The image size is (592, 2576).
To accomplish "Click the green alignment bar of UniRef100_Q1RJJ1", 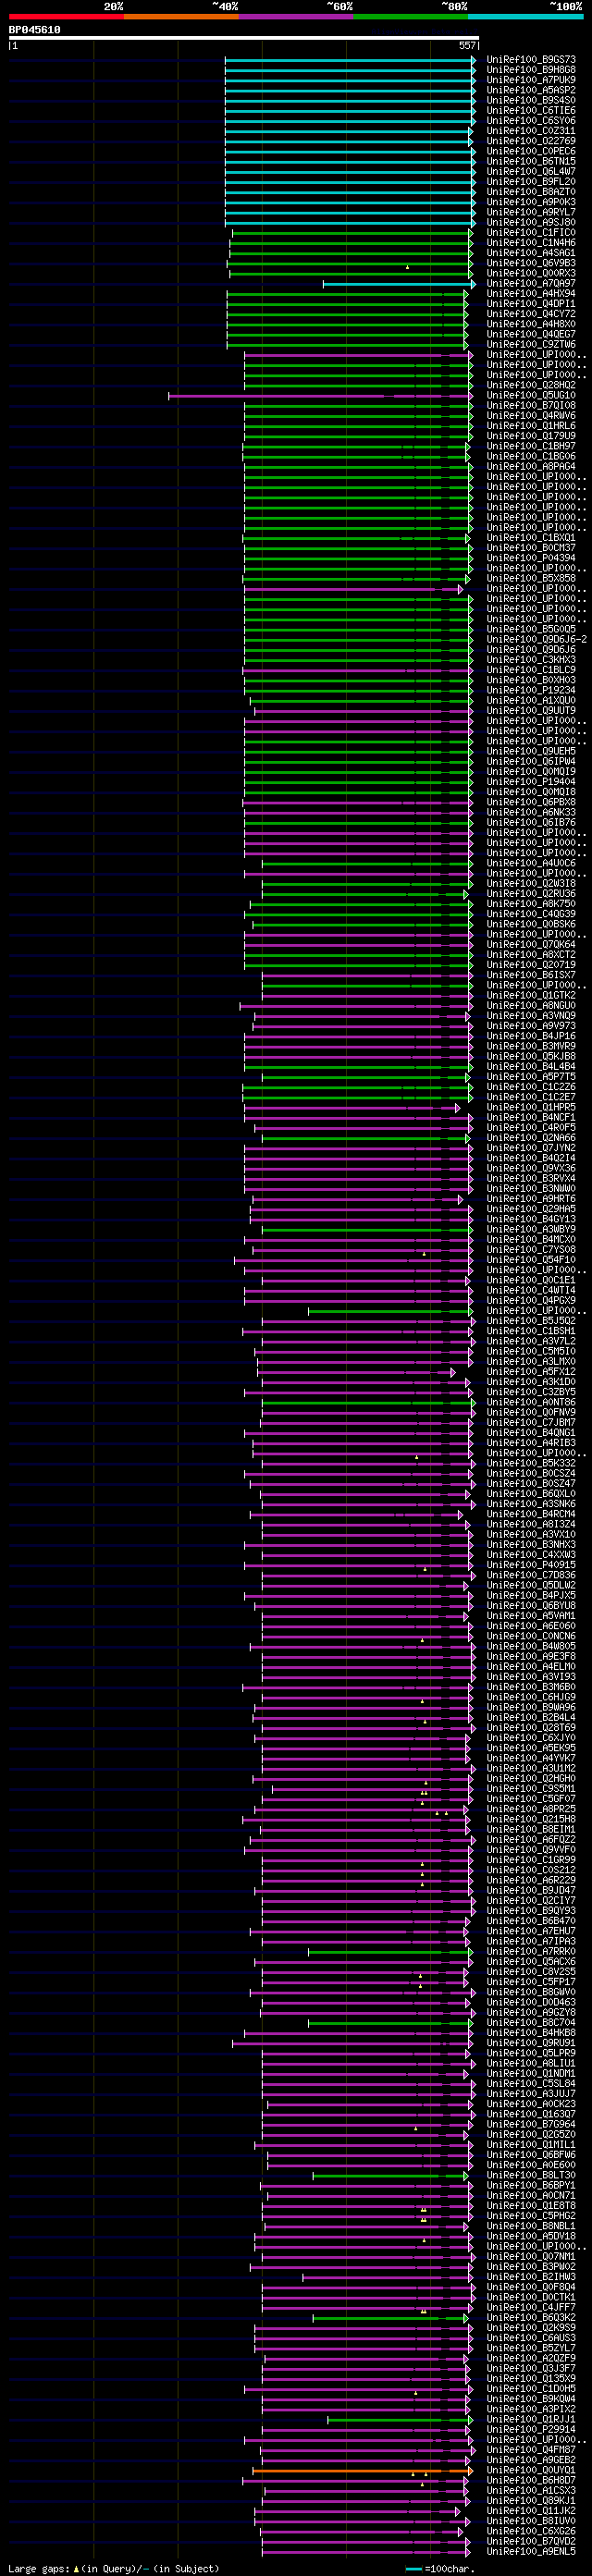I will pyautogui.click(x=398, y=2419).
